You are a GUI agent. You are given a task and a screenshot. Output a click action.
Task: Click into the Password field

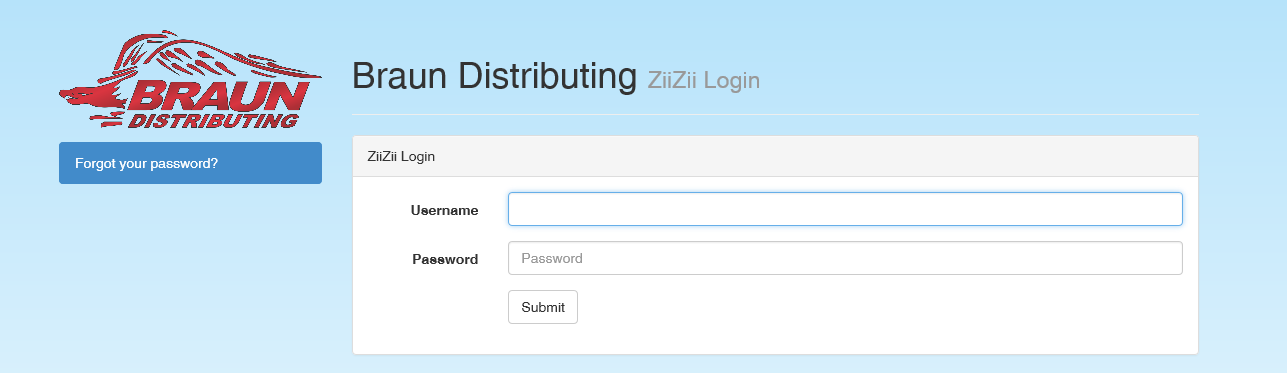click(x=845, y=258)
